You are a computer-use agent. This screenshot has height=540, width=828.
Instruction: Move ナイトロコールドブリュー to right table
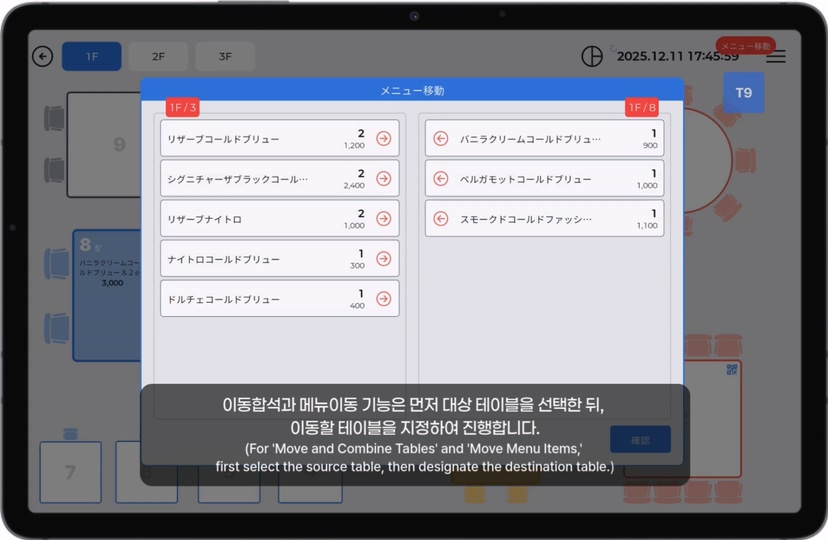click(x=383, y=259)
